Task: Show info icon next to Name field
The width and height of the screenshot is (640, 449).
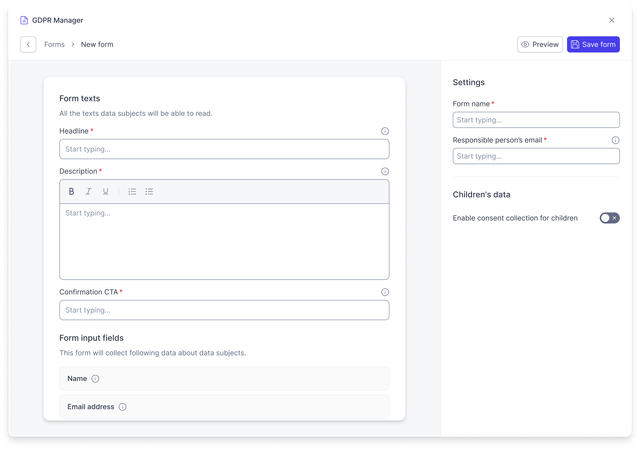Action: [x=95, y=379]
